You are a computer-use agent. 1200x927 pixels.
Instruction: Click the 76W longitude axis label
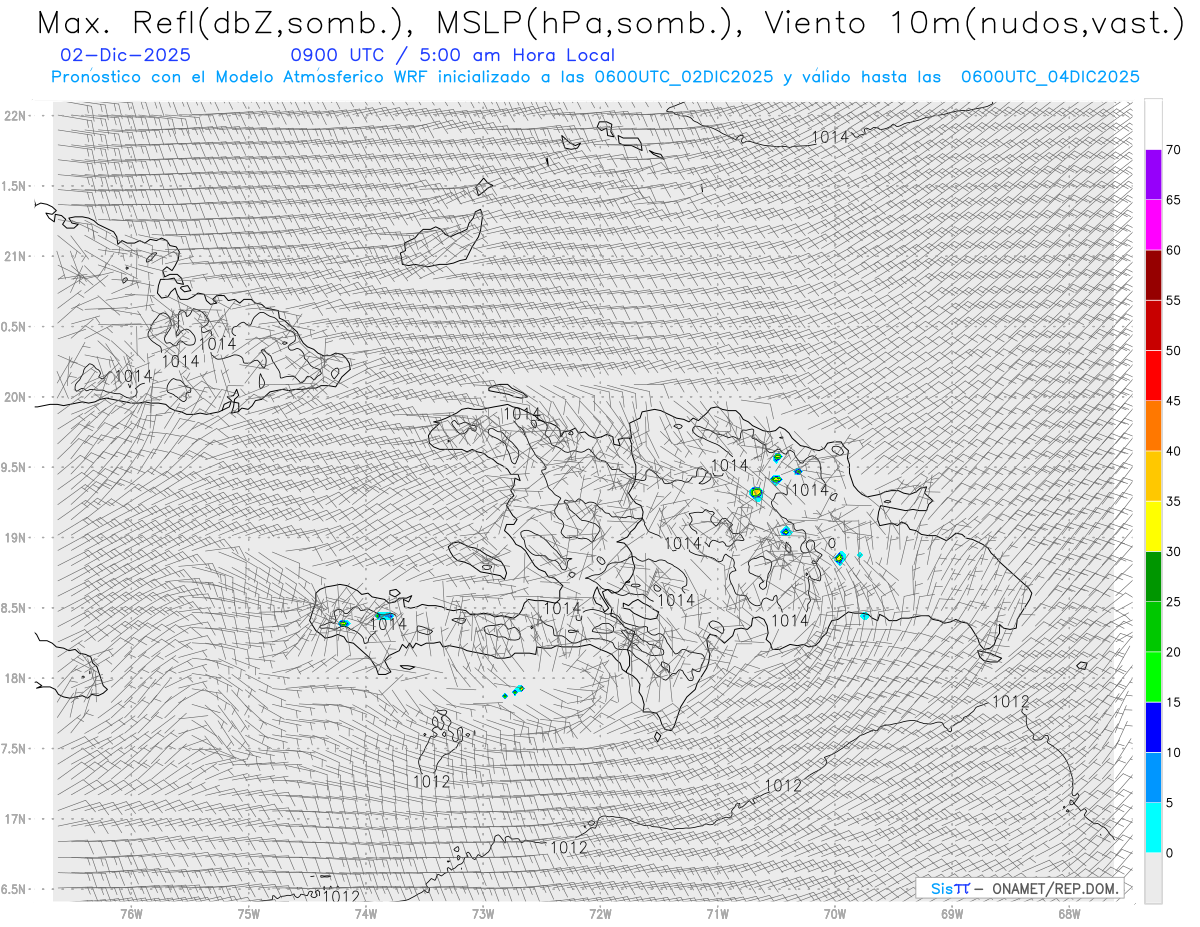pos(131,914)
